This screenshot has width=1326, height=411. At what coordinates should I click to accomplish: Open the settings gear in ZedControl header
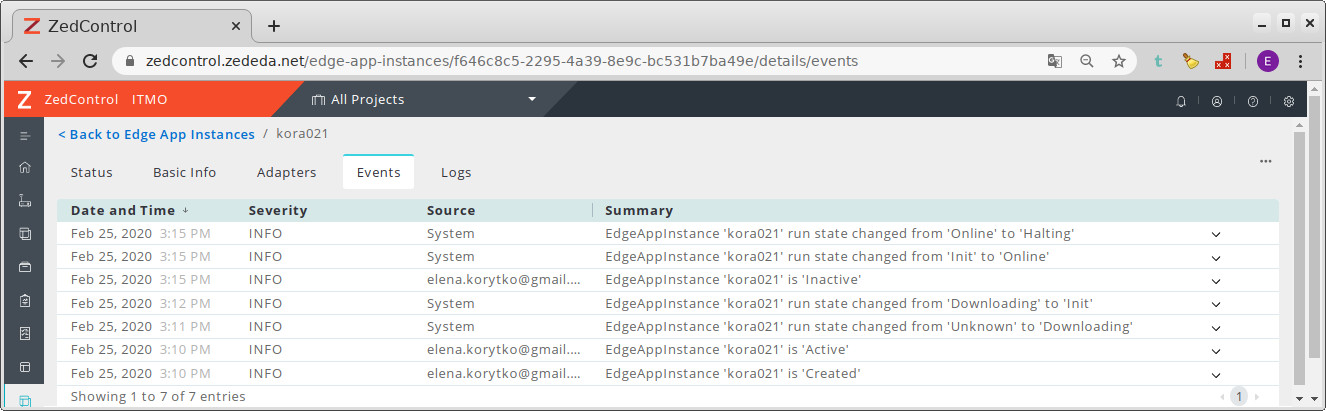tap(1288, 101)
